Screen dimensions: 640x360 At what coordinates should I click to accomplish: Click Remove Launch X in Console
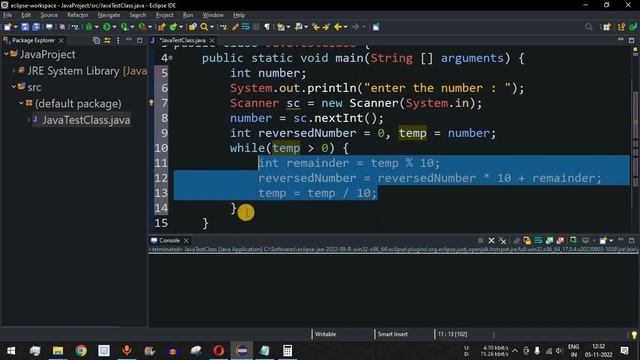click(491, 241)
